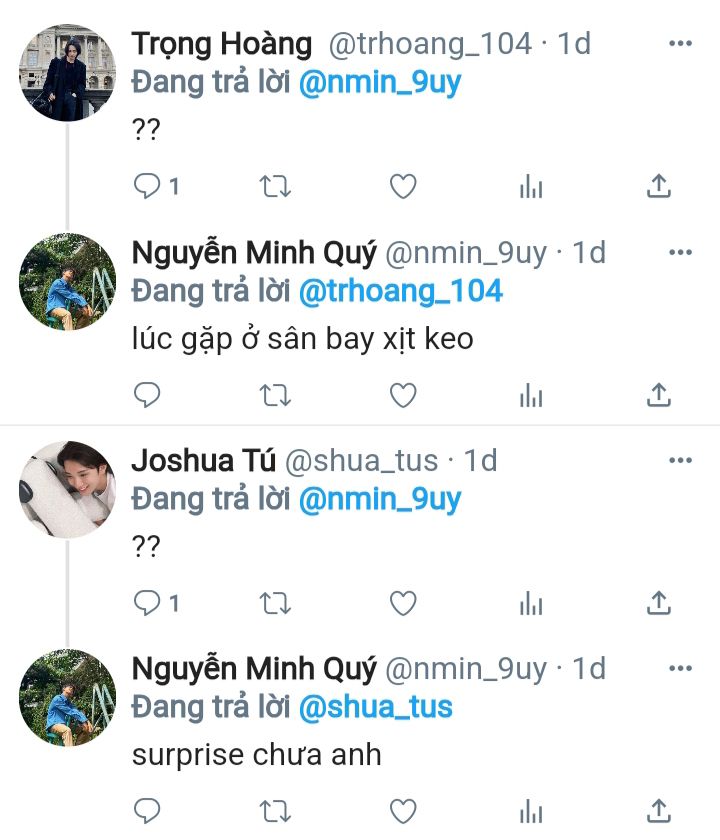Open Joshua Tú's profile avatar
This screenshot has height=840, width=720.
[x=68, y=490]
